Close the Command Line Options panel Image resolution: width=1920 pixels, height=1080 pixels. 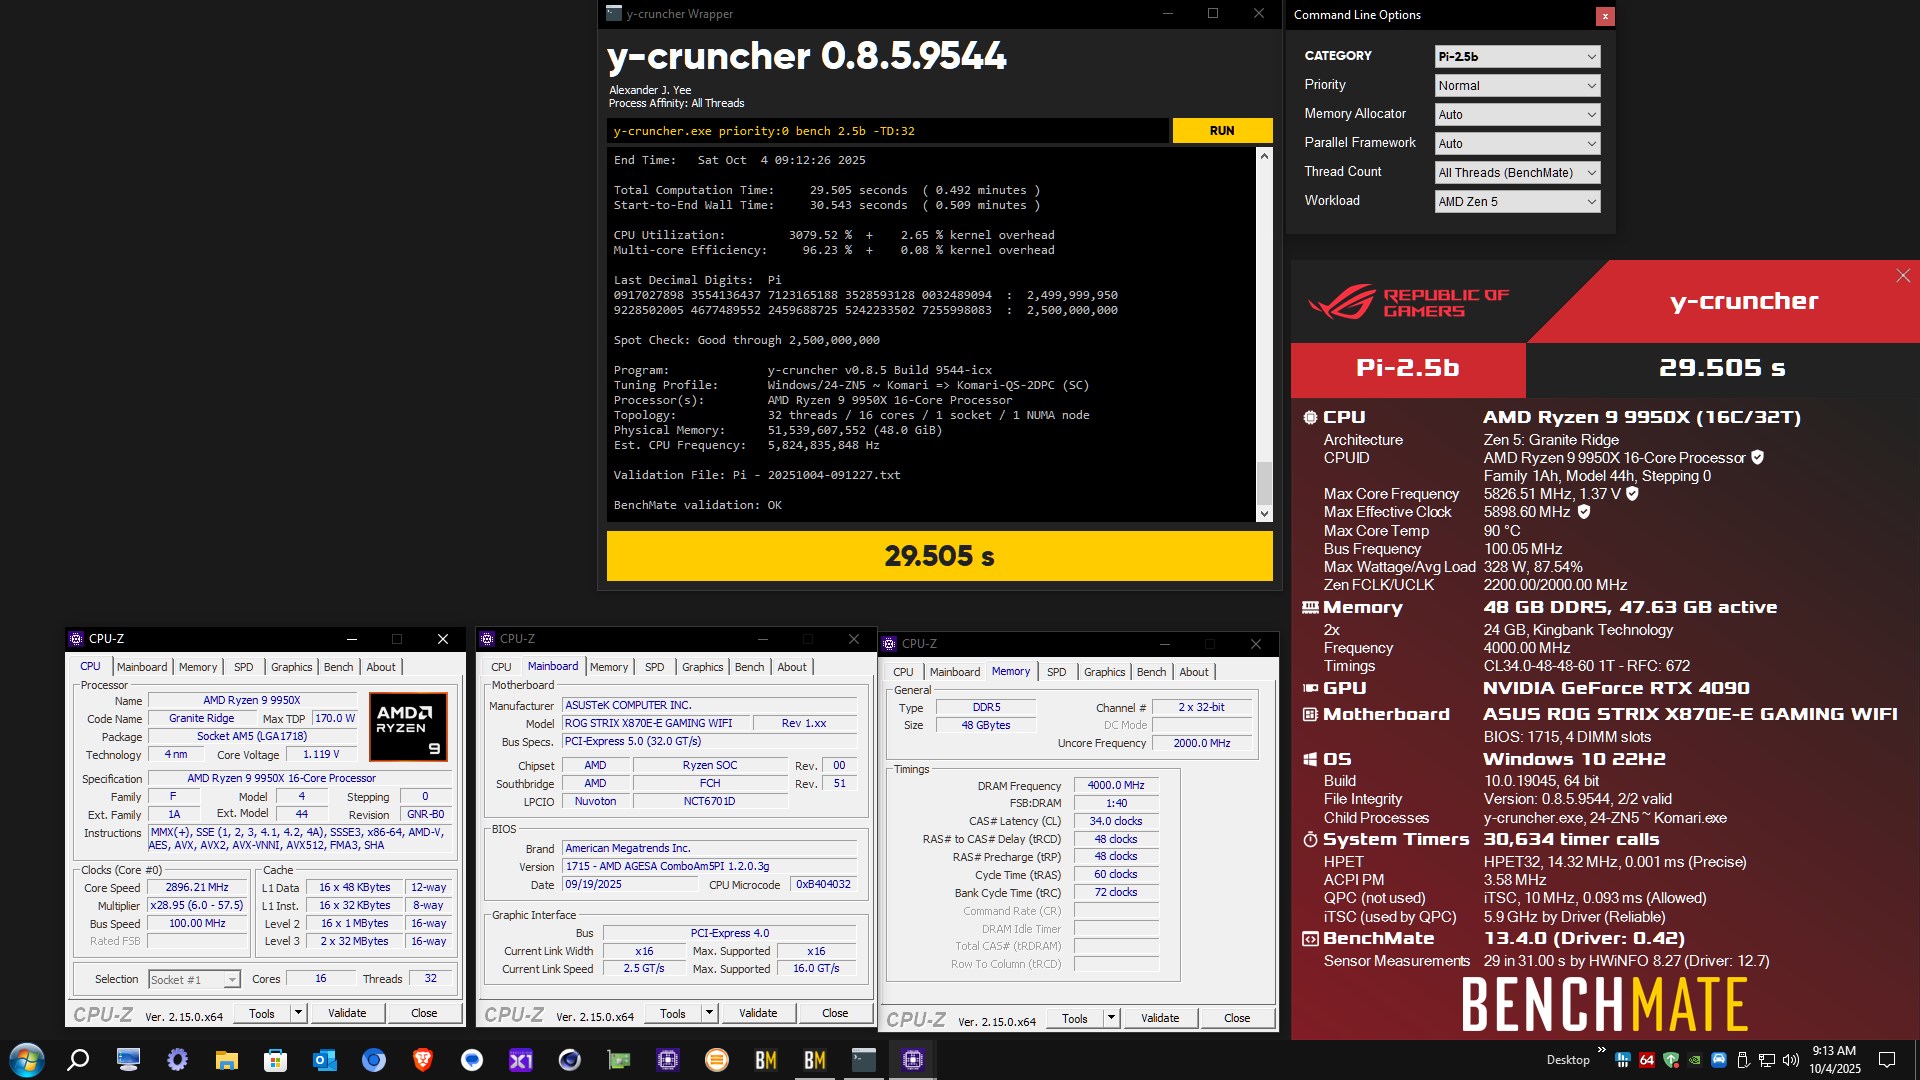[x=1605, y=16]
